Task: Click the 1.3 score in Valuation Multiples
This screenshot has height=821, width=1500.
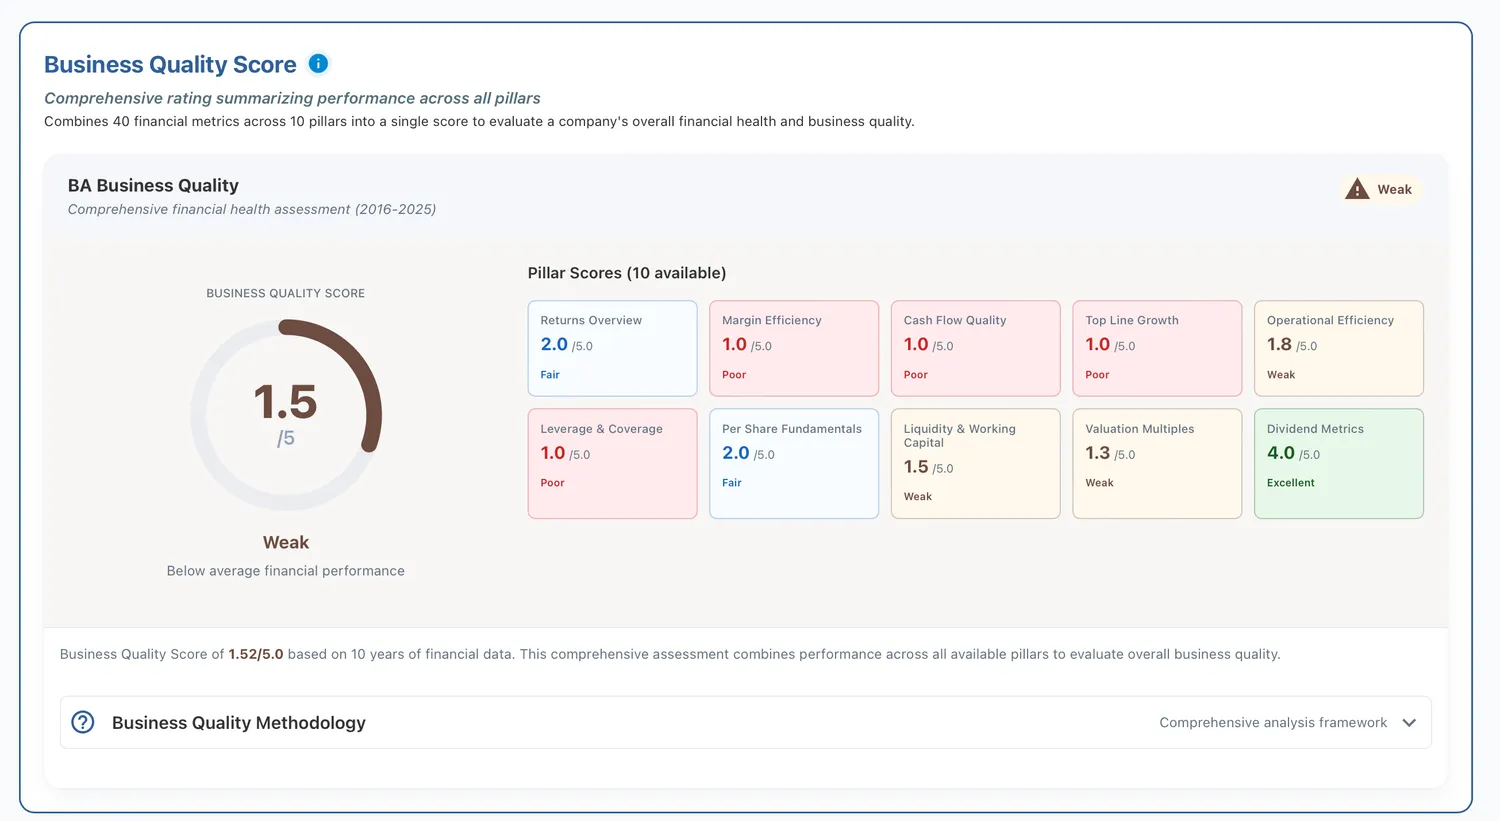Action: click(1098, 453)
